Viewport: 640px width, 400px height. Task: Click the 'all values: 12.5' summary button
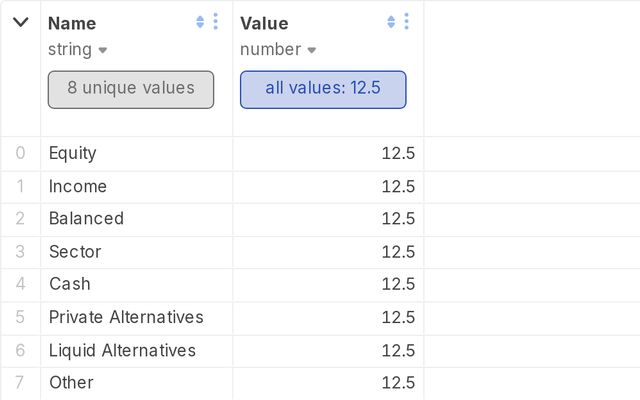pyautogui.click(x=323, y=89)
